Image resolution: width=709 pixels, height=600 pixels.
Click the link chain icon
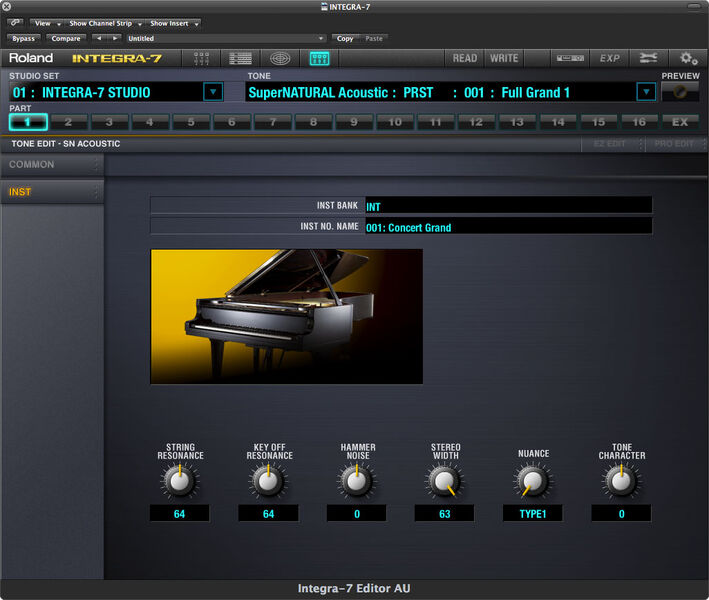point(15,23)
